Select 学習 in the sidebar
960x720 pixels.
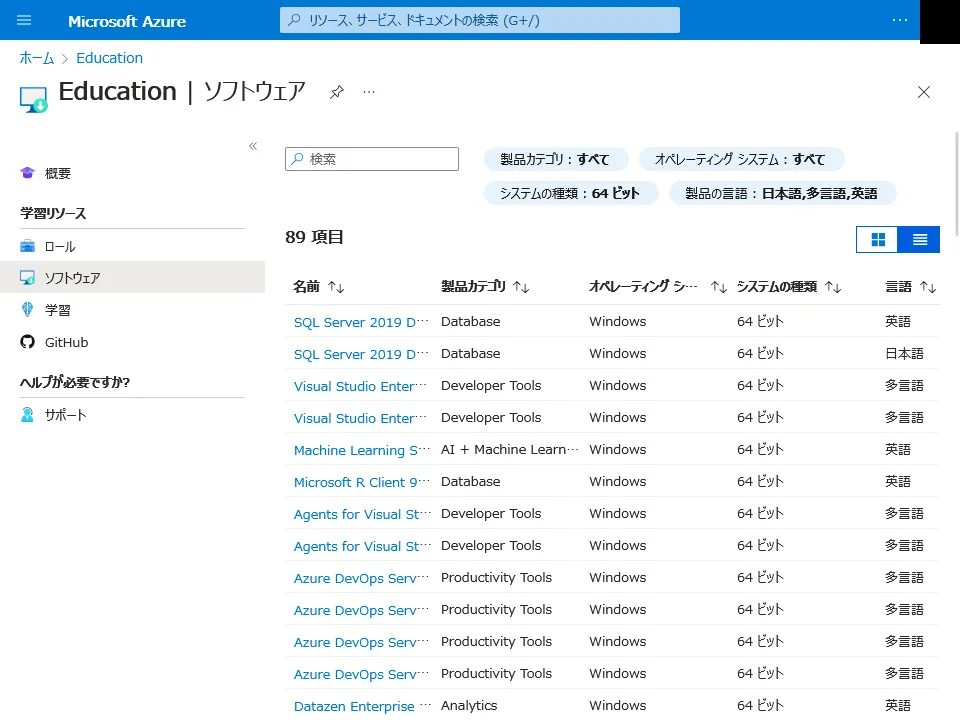(x=58, y=310)
